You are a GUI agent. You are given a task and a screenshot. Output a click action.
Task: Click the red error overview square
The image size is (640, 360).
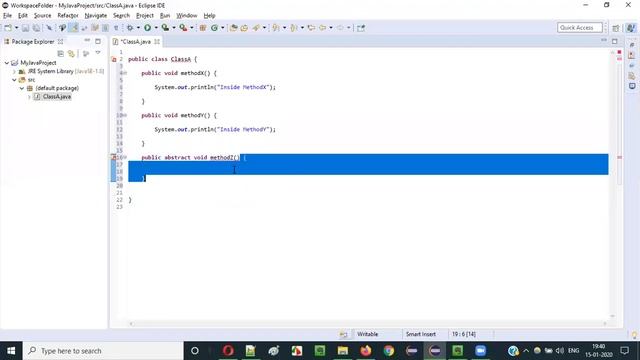(x=619, y=52)
